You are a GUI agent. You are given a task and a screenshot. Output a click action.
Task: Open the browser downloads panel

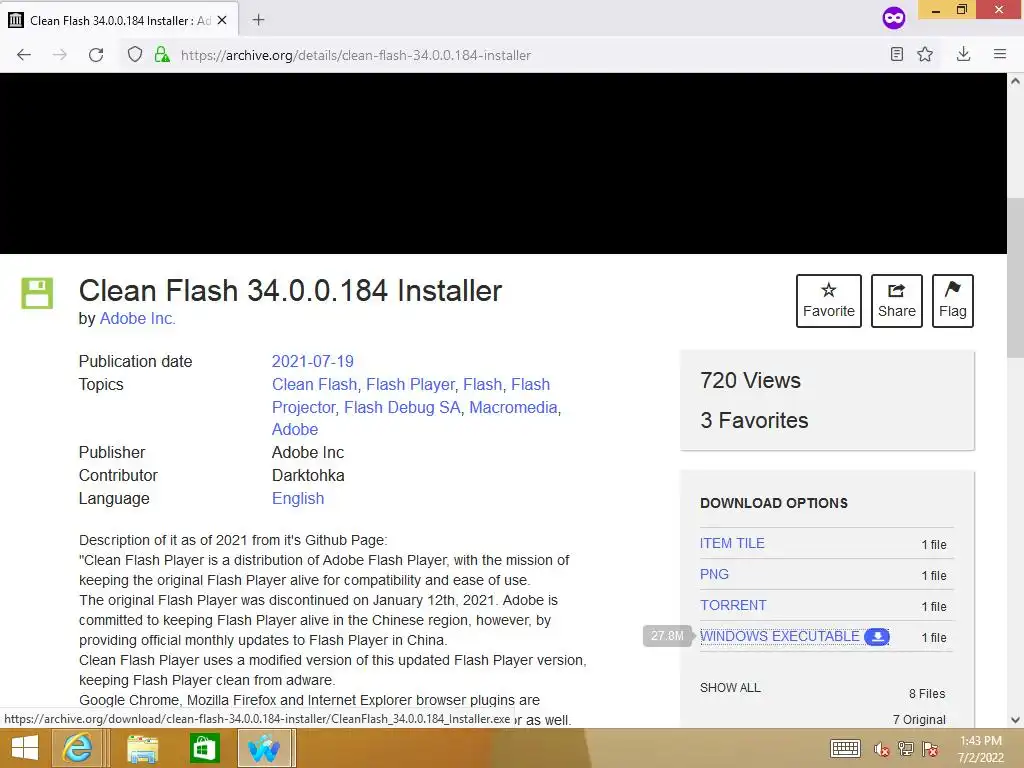[963, 54]
